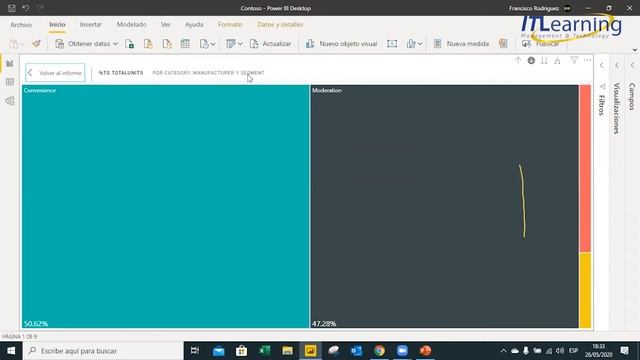Click the Publicar button
The width and height of the screenshot is (640, 360).
[x=540, y=44]
